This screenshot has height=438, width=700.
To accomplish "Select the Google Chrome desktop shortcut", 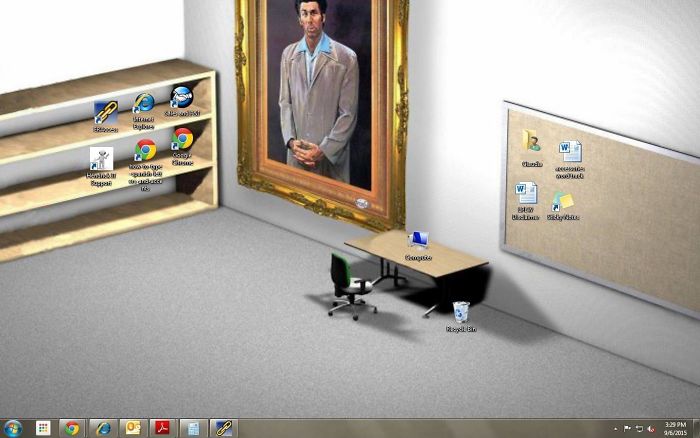I will click(x=182, y=141).
